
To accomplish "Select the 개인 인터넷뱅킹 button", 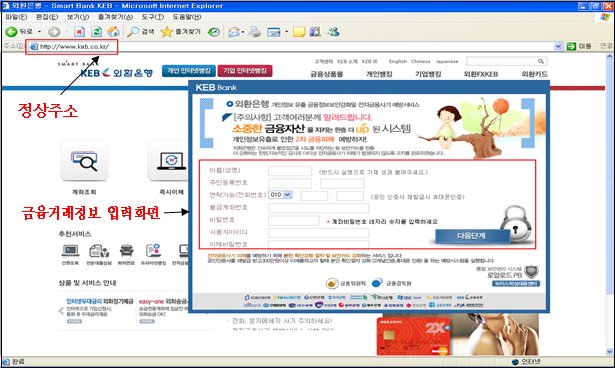I will [x=189, y=71].
